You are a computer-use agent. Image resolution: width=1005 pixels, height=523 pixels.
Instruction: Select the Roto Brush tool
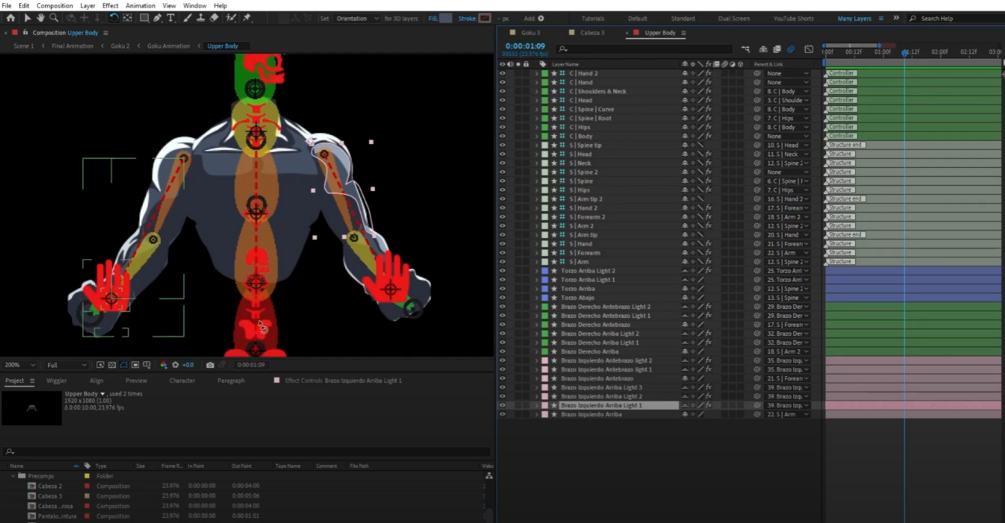[x=231, y=19]
